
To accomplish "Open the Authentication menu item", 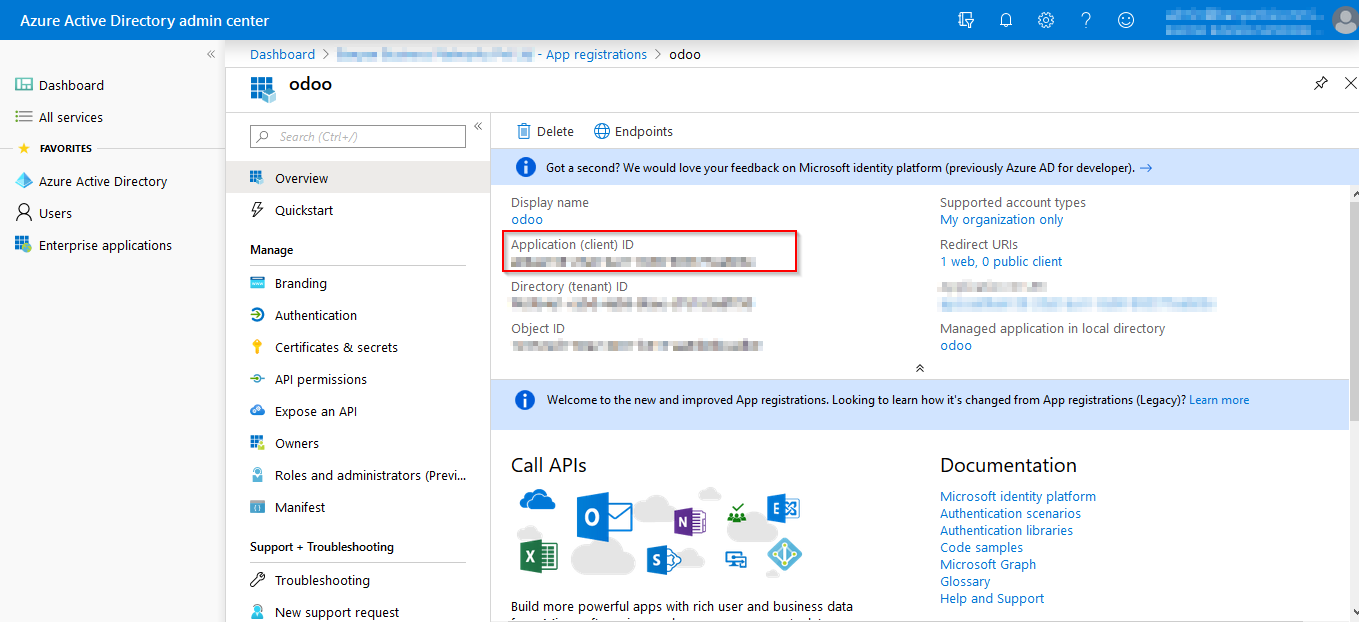I will coord(315,315).
